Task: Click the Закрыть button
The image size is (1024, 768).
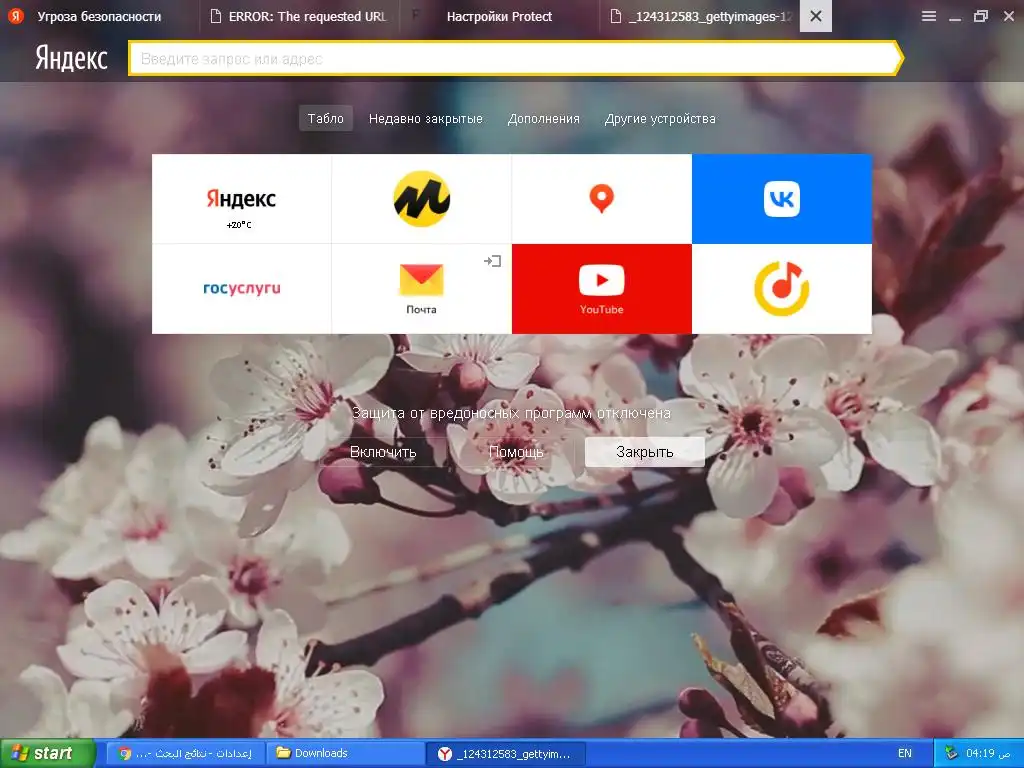Action: coord(645,452)
